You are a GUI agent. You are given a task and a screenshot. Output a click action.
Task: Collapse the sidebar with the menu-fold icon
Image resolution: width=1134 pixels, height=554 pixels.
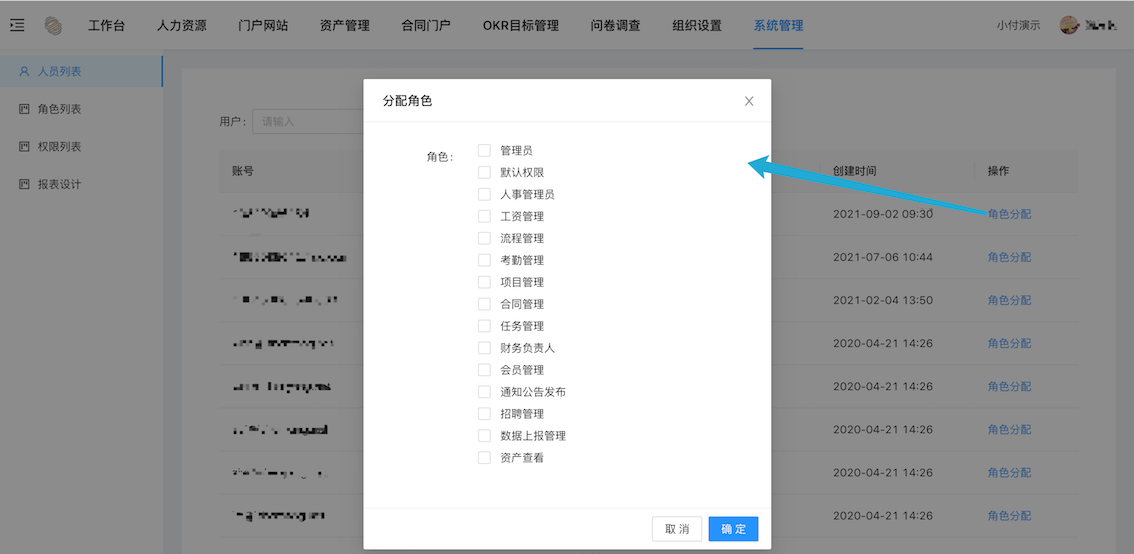coord(17,25)
